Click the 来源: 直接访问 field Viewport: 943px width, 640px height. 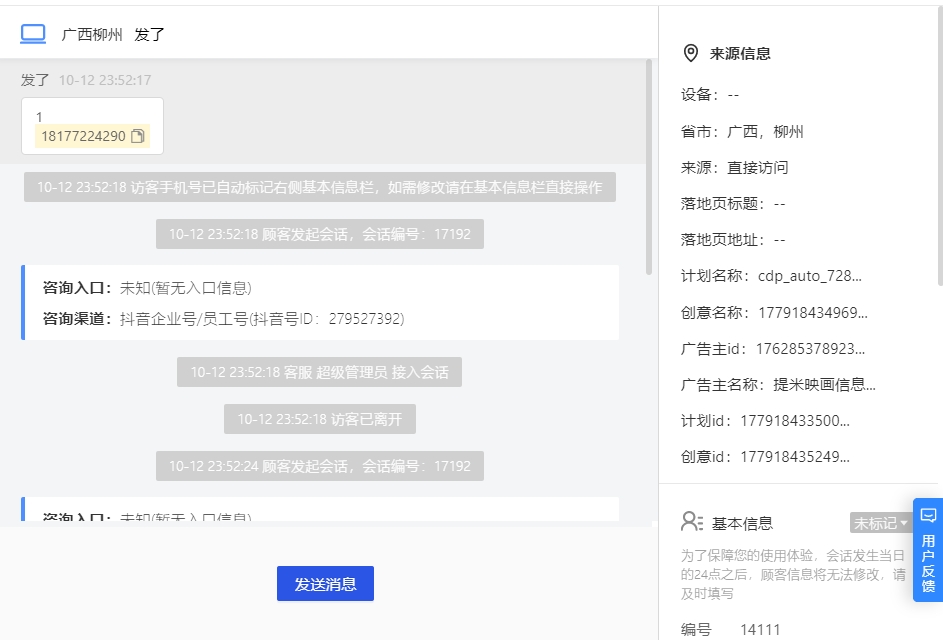(x=734, y=168)
